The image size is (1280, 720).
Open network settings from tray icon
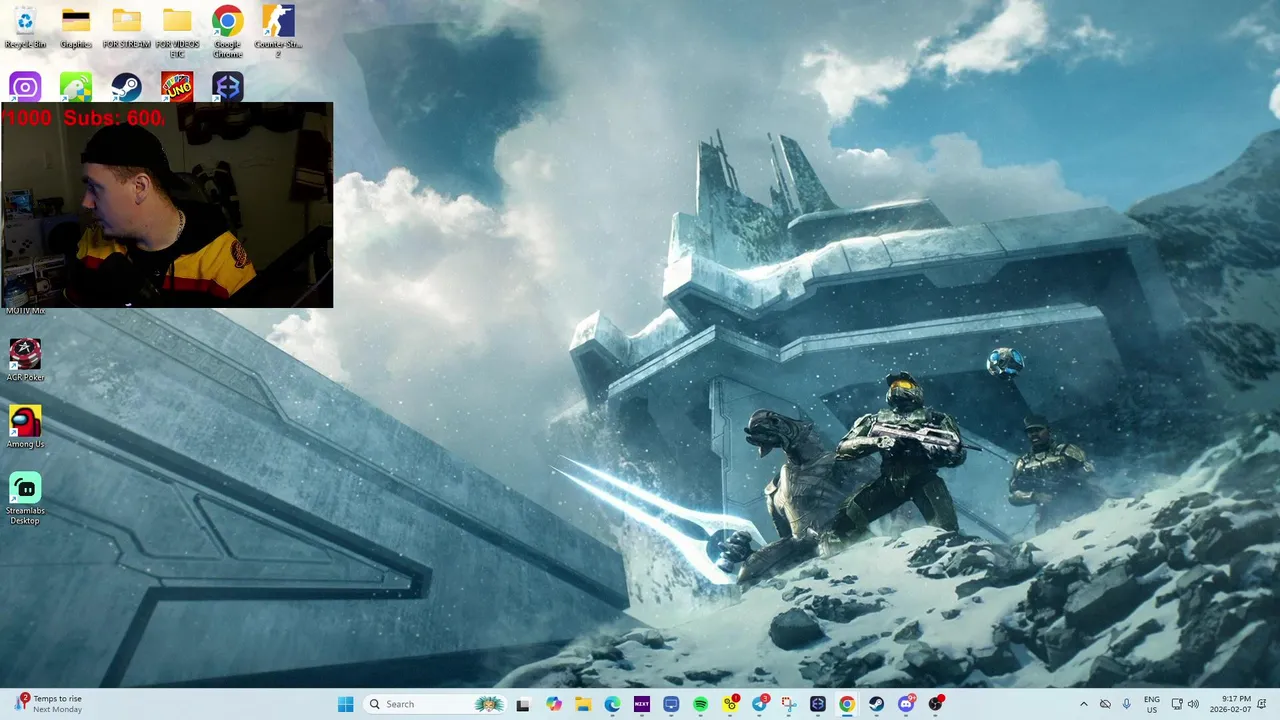pos(1177,704)
